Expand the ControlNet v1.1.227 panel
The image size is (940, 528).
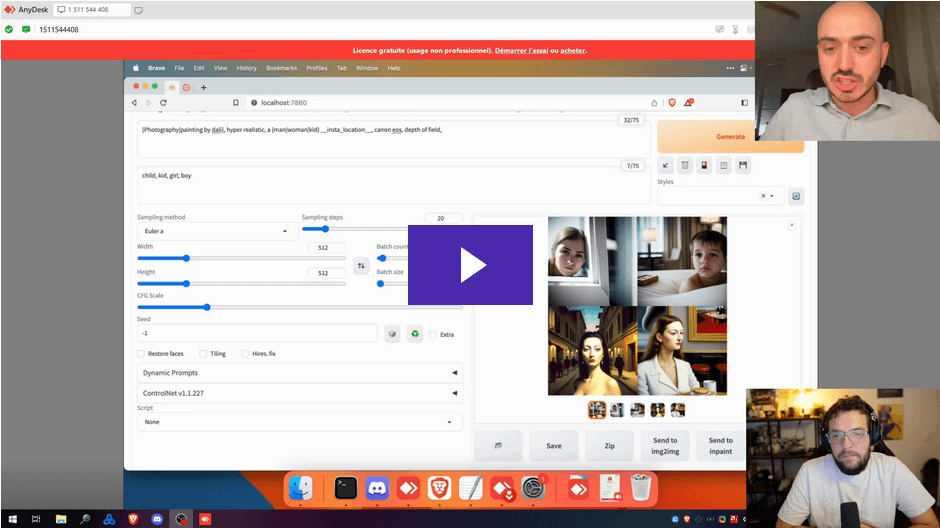tap(300, 393)
